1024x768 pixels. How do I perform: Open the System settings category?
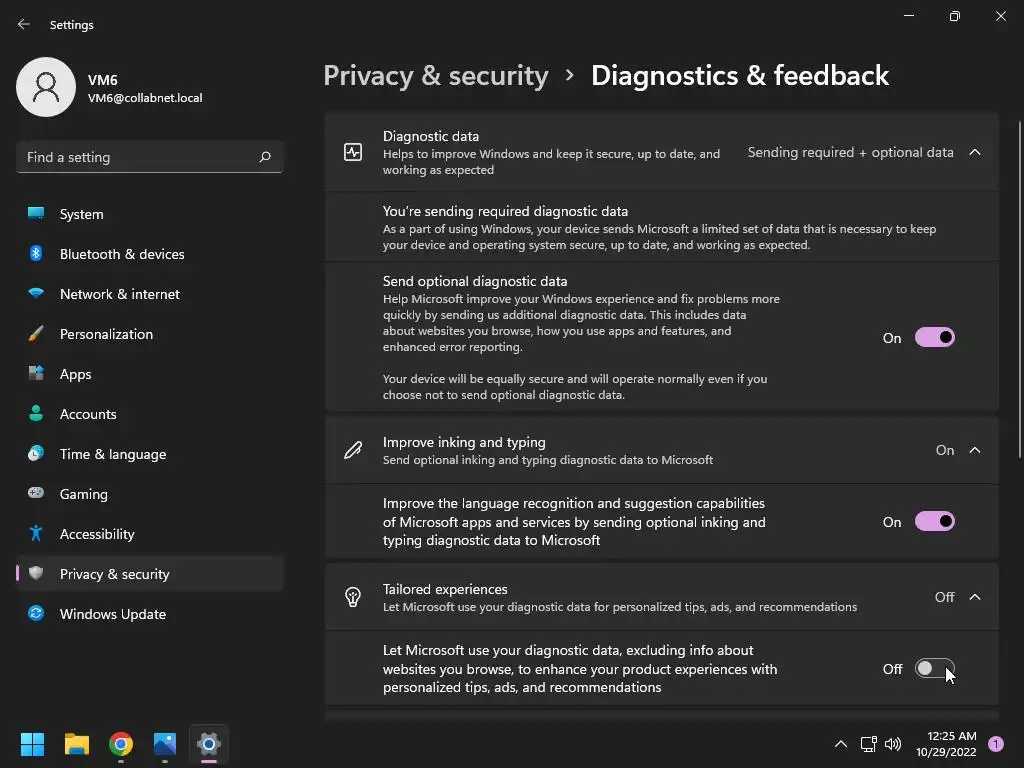(x=150, y=214)
